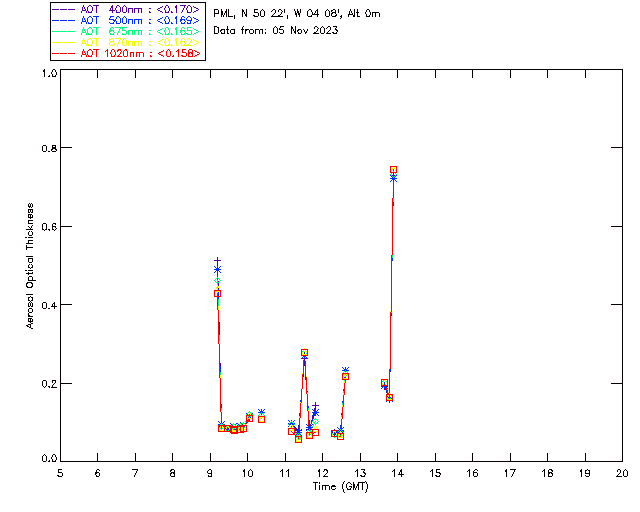Click the x-axis label 9
640x512 pixels.
(x=210, y=473)
